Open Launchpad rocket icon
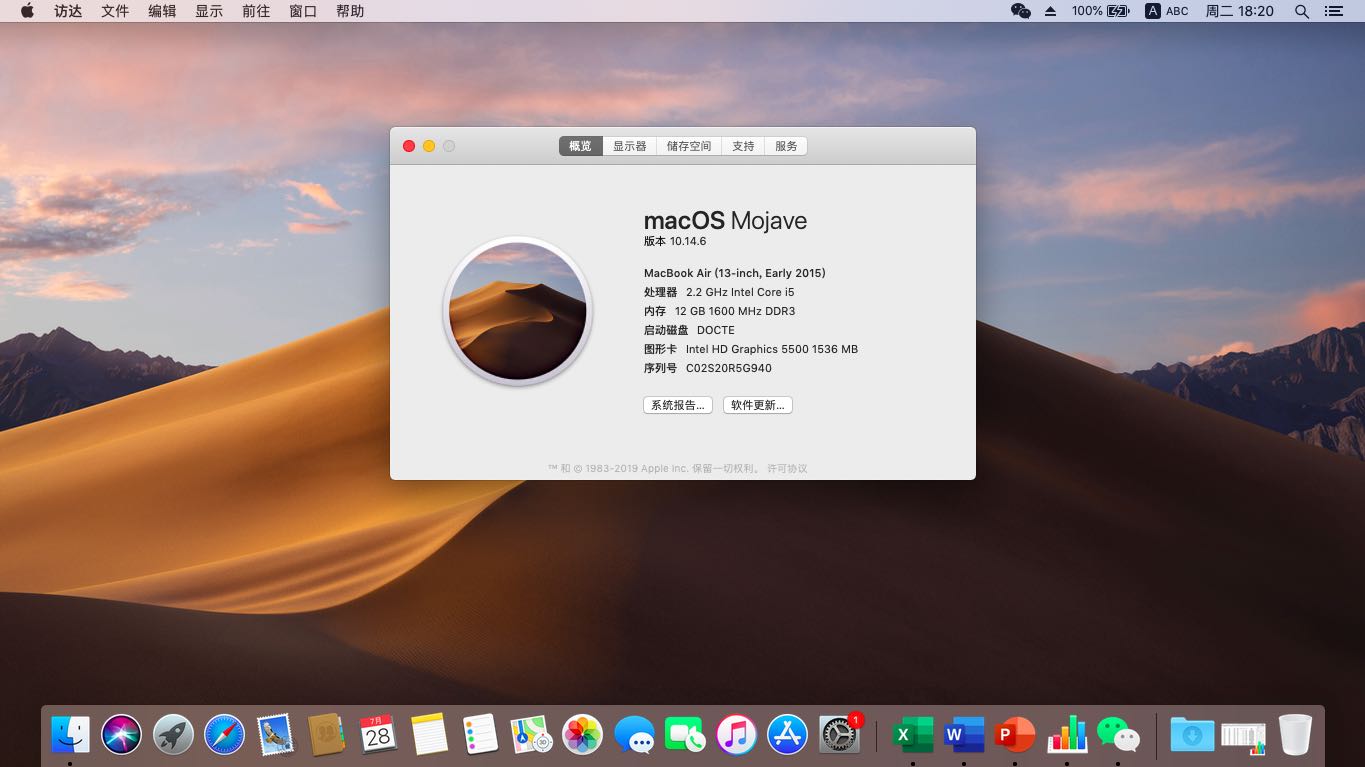The height and width of the screenshot is (767, 1365). [174, 735]
